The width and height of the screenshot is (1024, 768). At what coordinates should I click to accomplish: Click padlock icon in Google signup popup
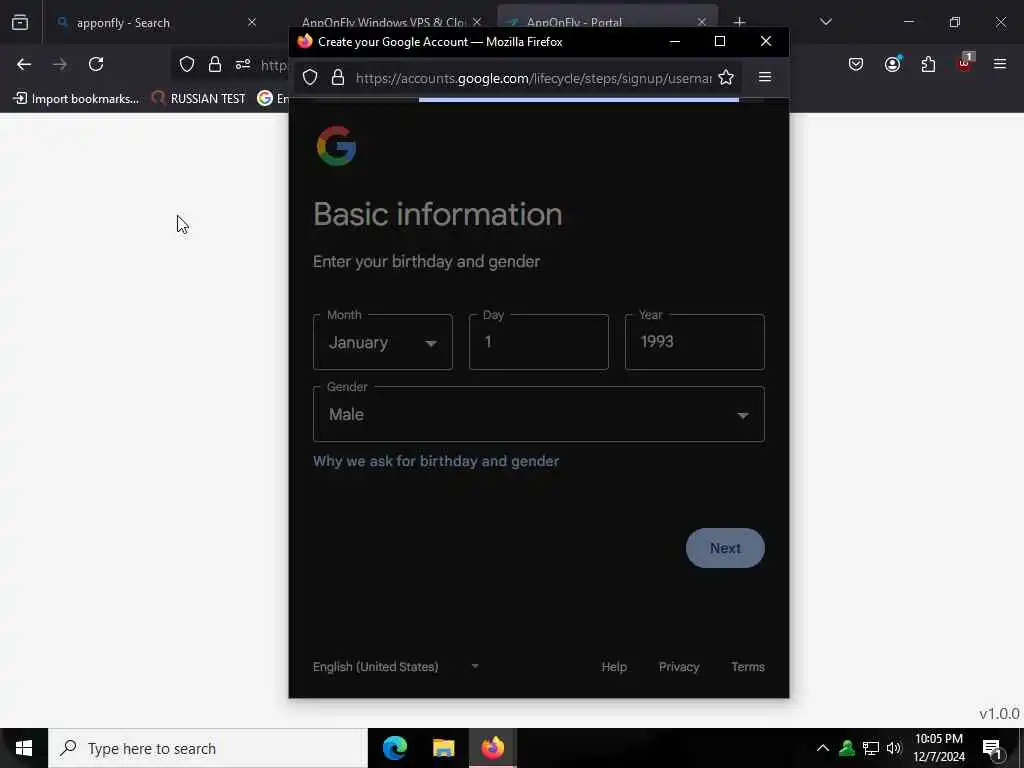click(338, 78)
